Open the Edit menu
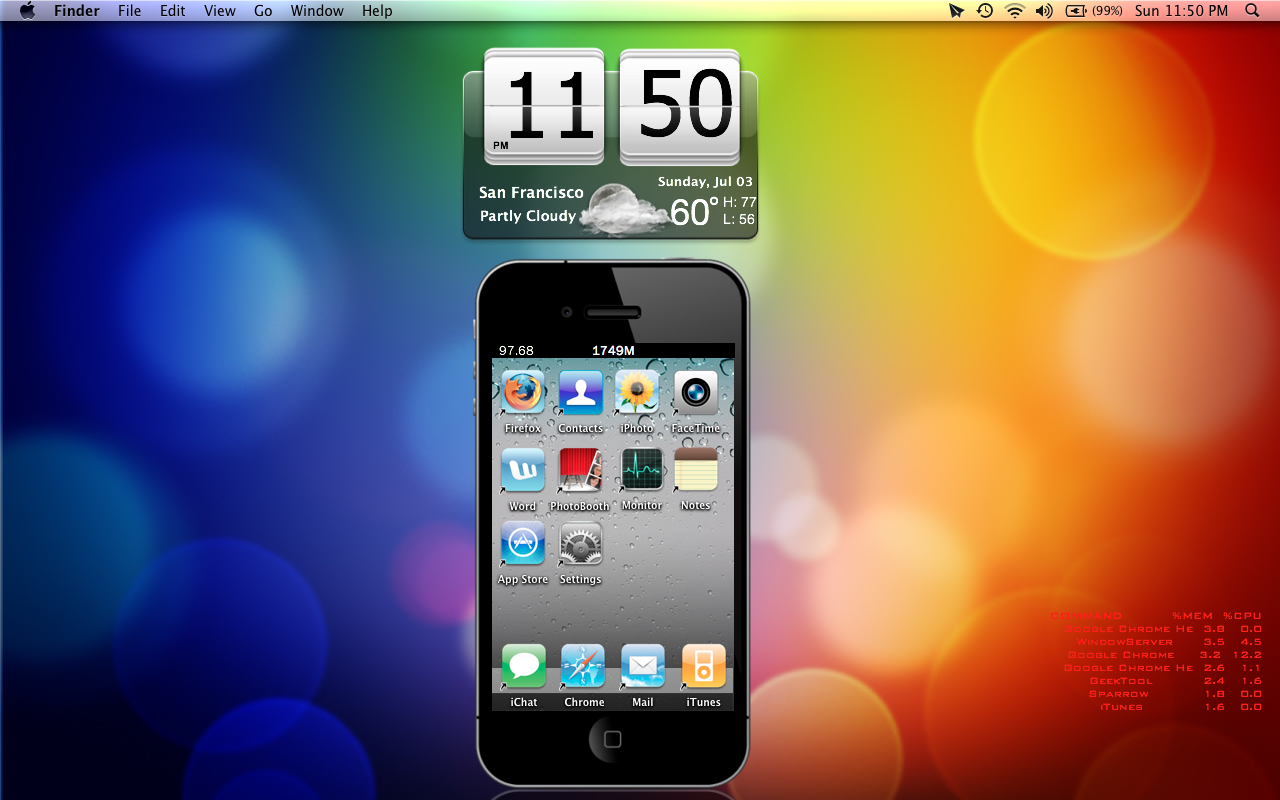The image size is (1280, 800). point(173,11)
